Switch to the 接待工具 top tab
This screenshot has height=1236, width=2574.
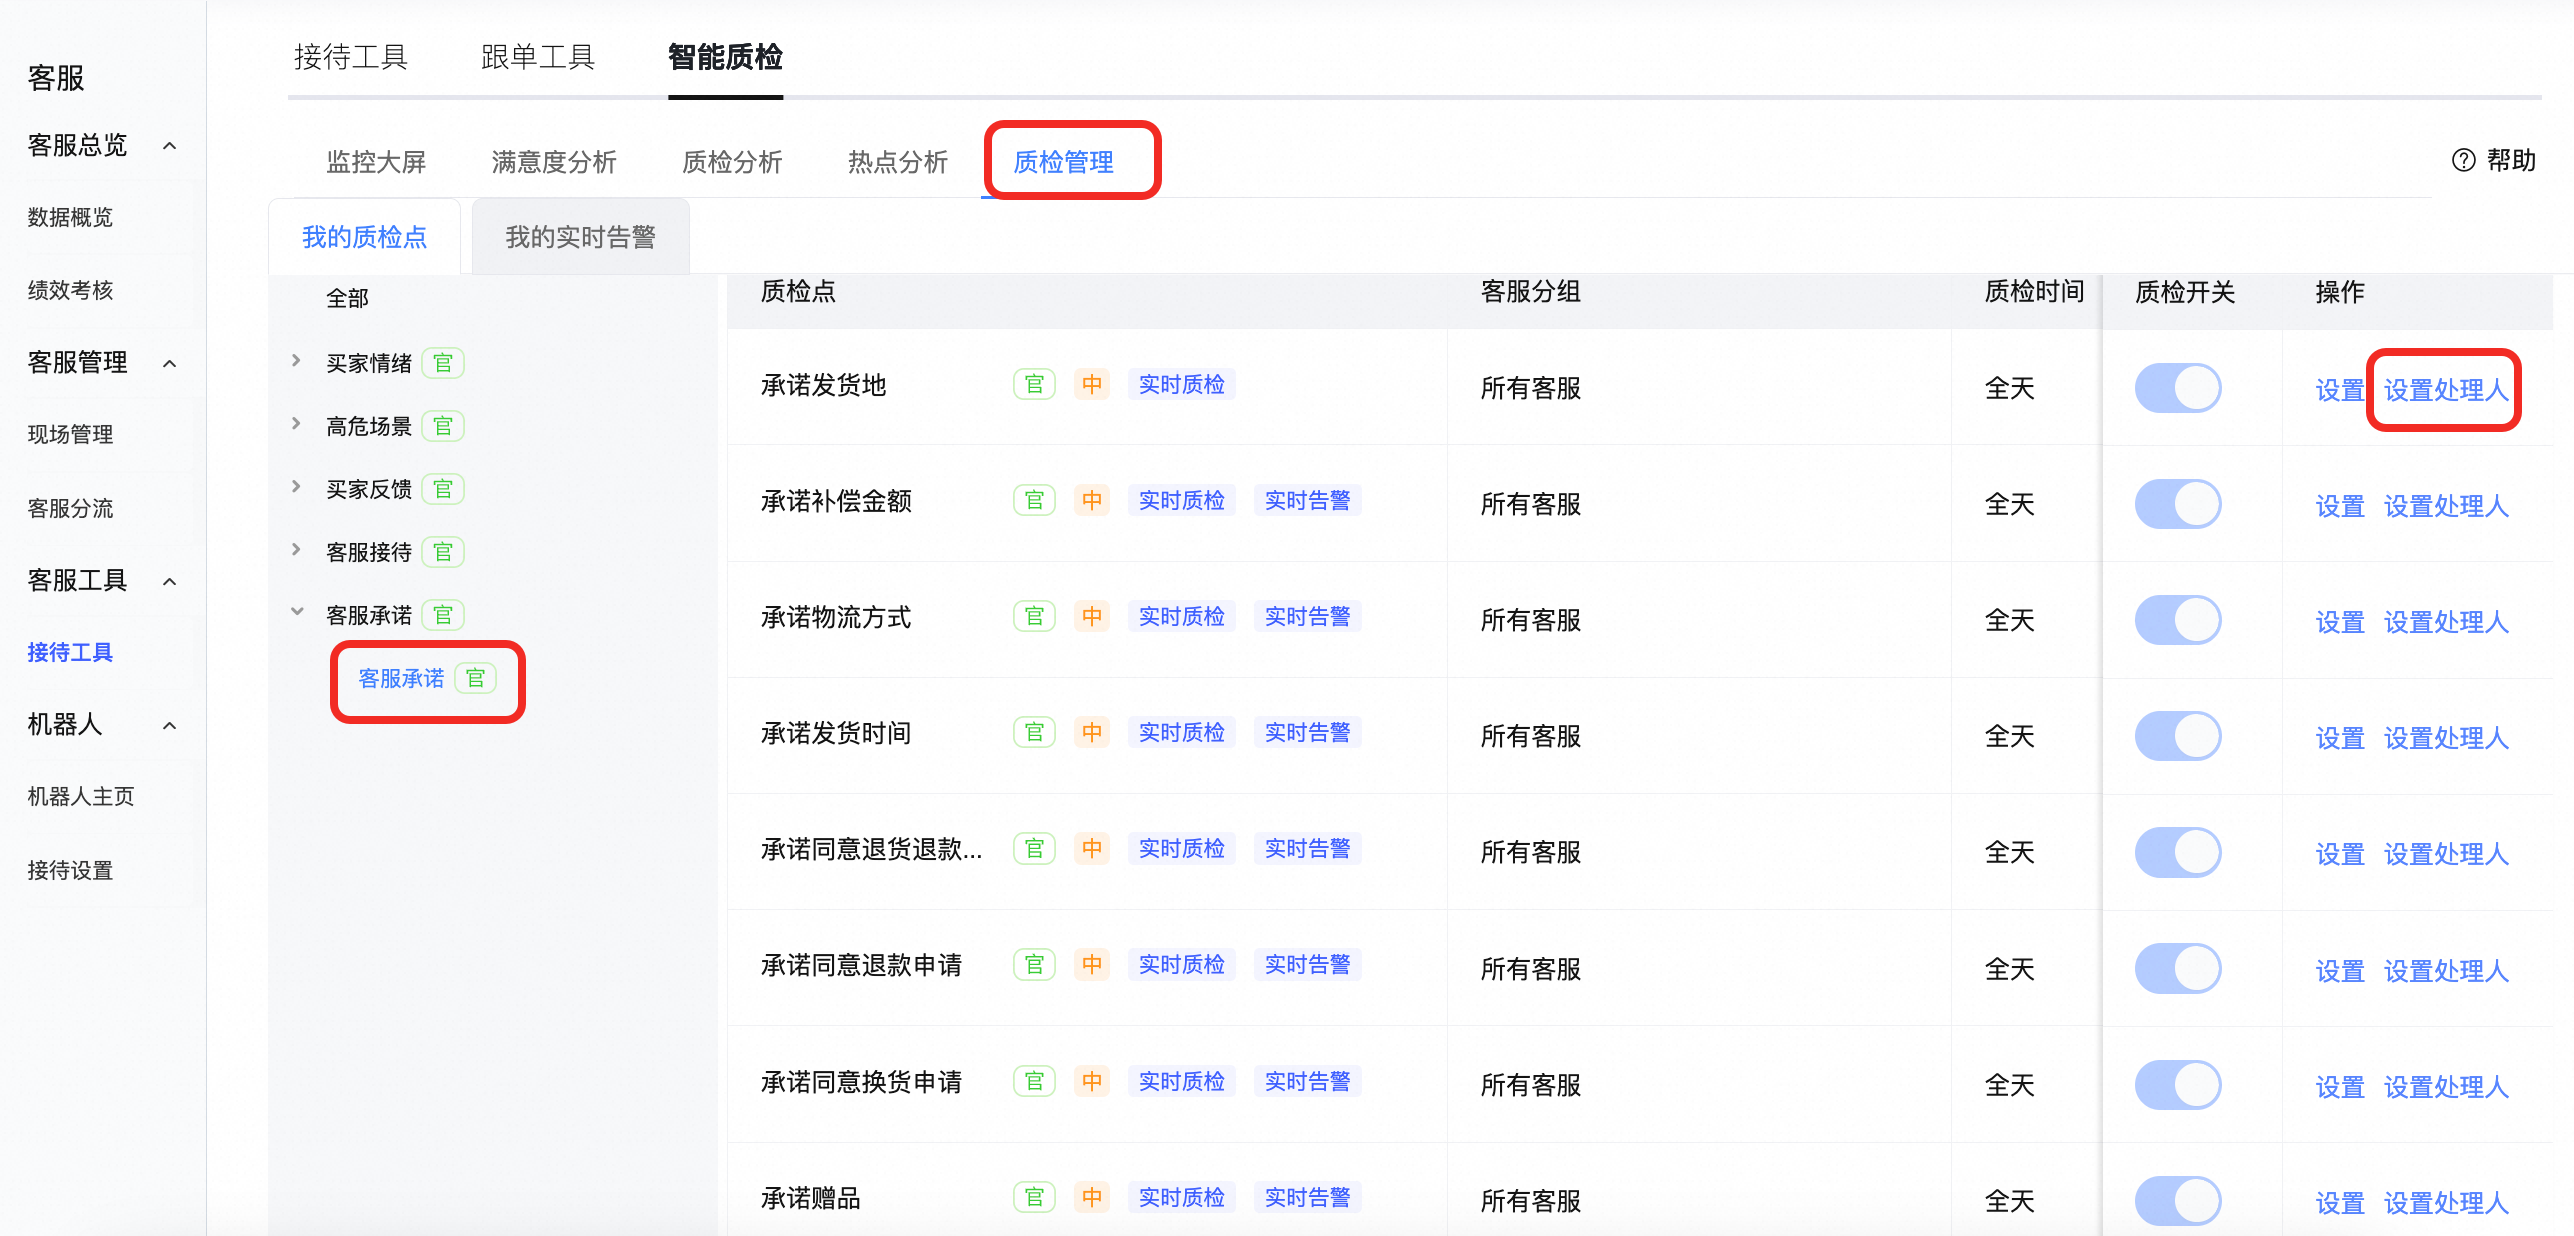tap(351, 57)
